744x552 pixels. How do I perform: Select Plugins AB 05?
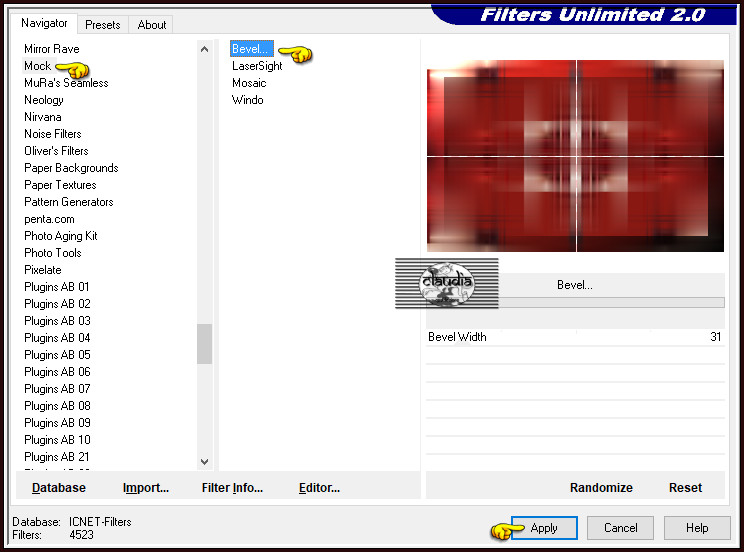pos(57,355)
